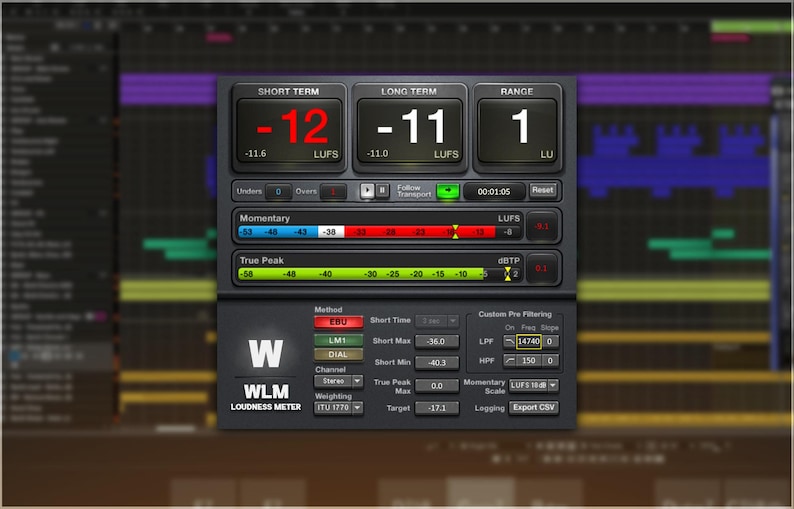
Task: Click the LPF frequency 14740 field
Action: coord(529,341)
